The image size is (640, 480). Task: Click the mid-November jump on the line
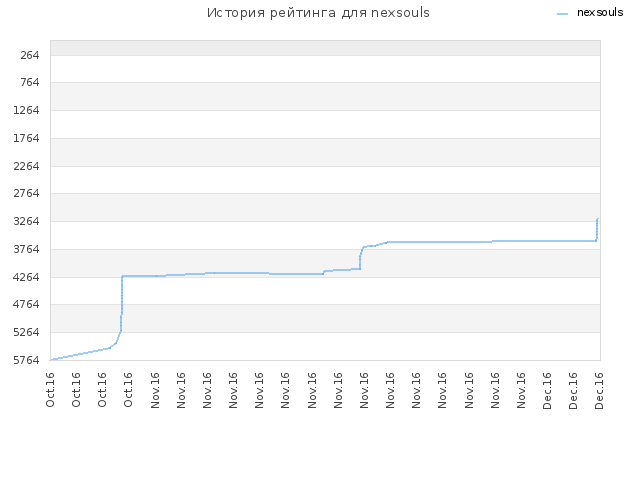pos(360,258)
